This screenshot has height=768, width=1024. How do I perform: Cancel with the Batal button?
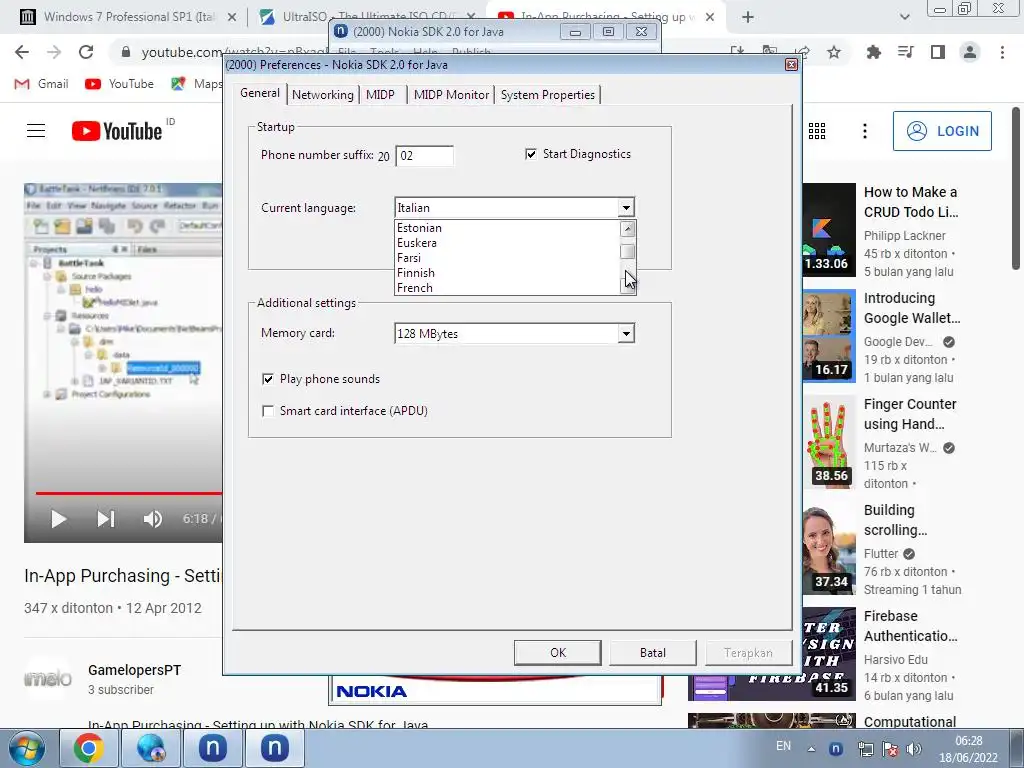pyautogui.click(x=652, y=652)
